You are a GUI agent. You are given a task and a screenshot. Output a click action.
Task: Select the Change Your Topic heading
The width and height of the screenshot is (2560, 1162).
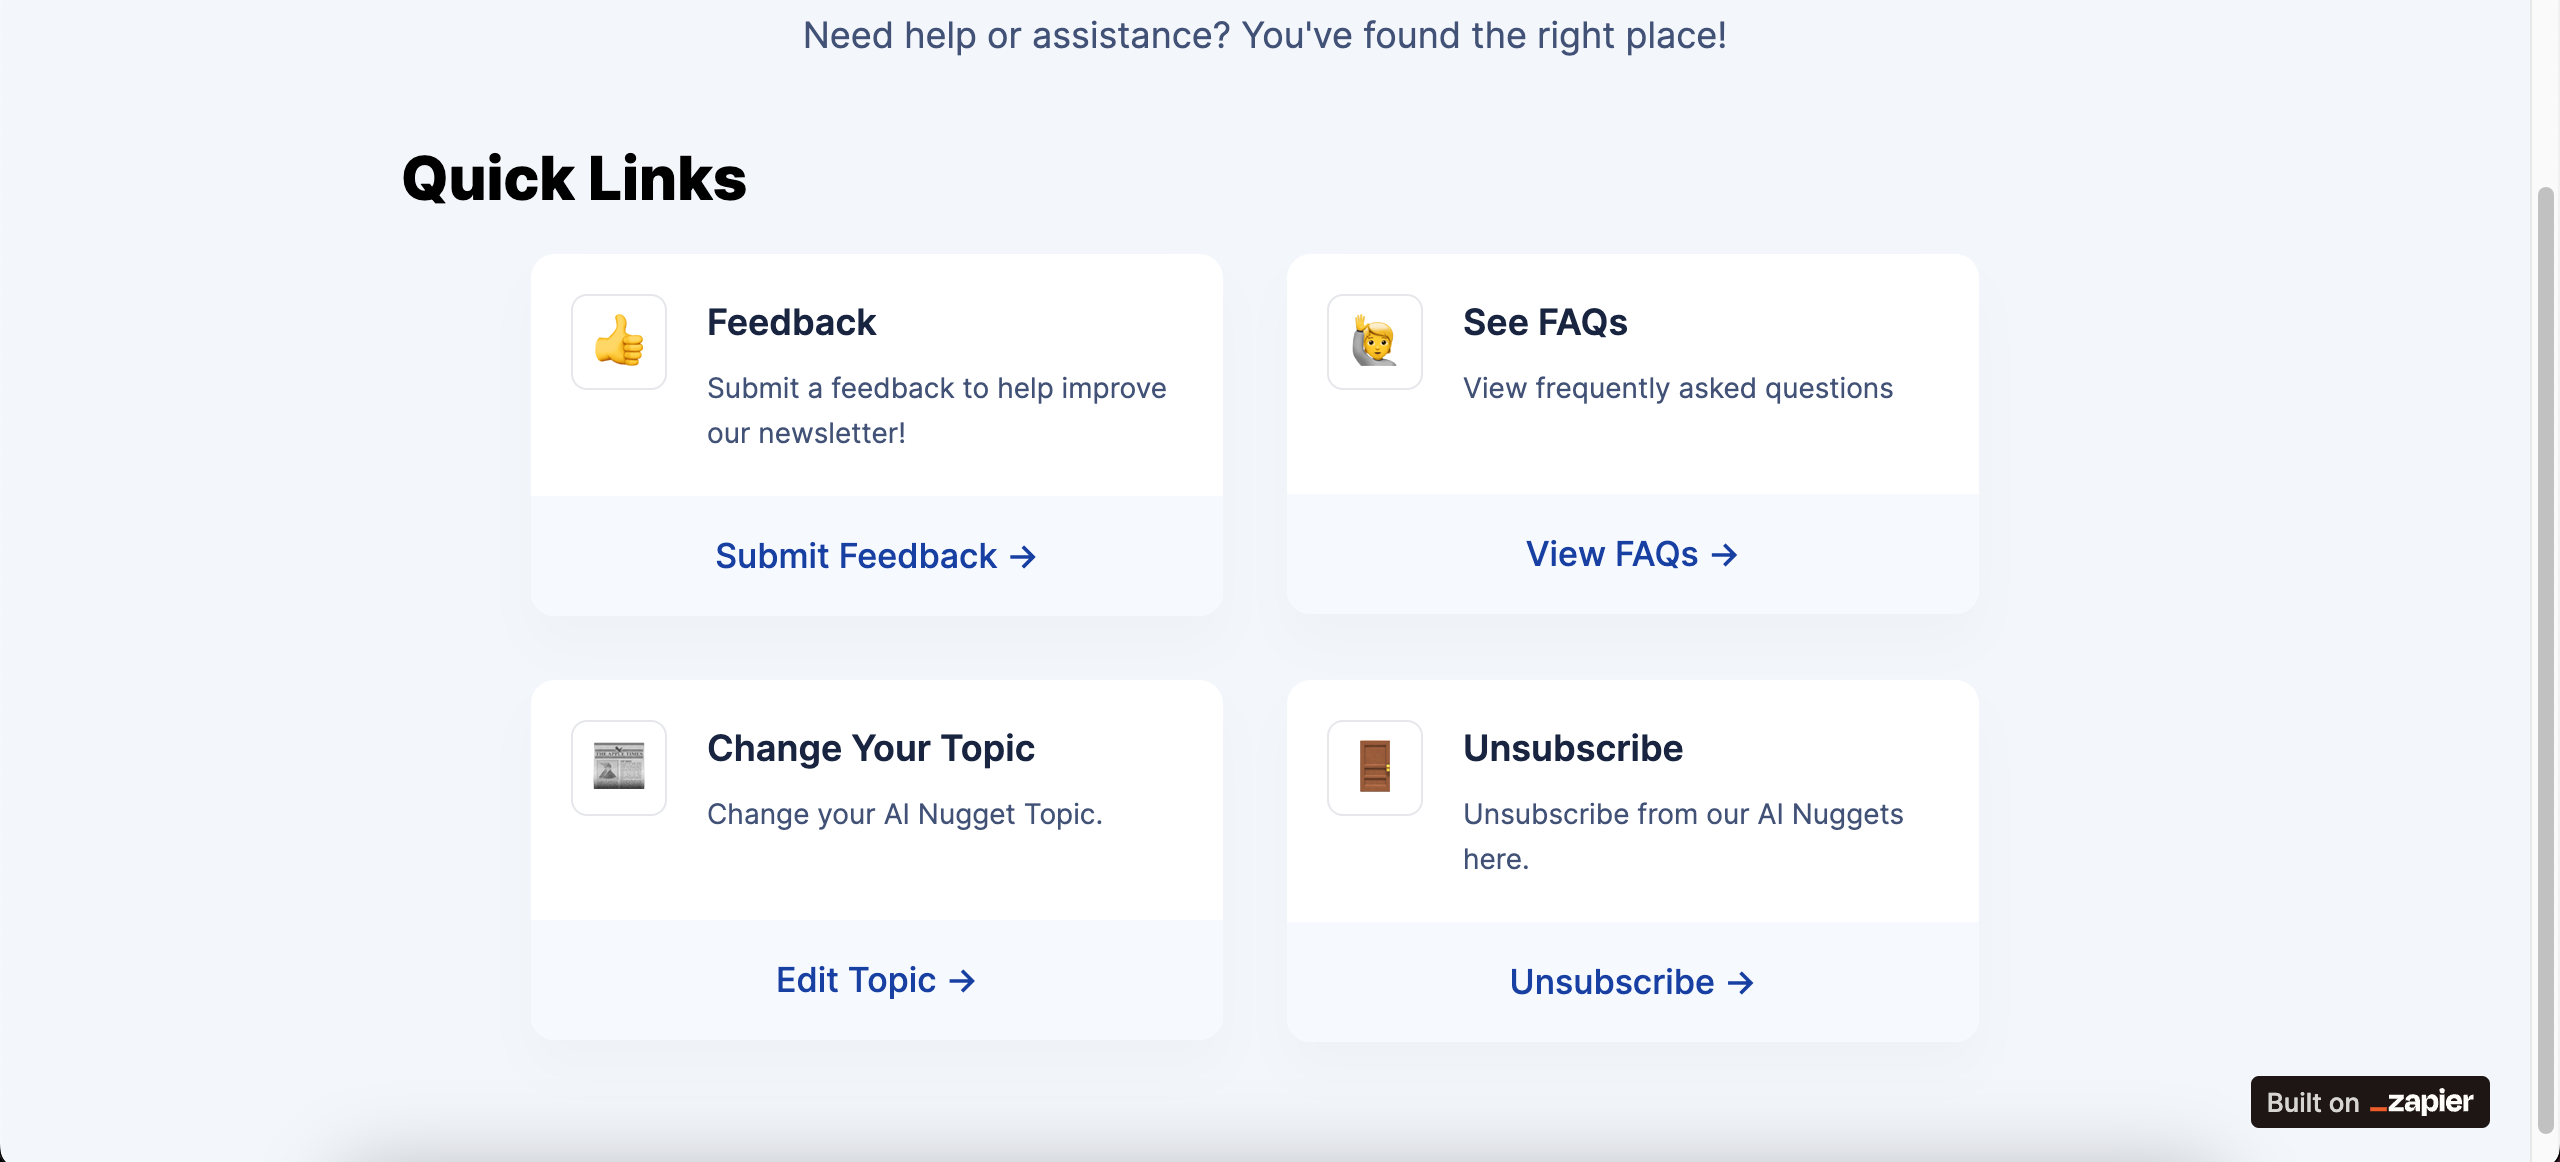(x=870, y=748)
